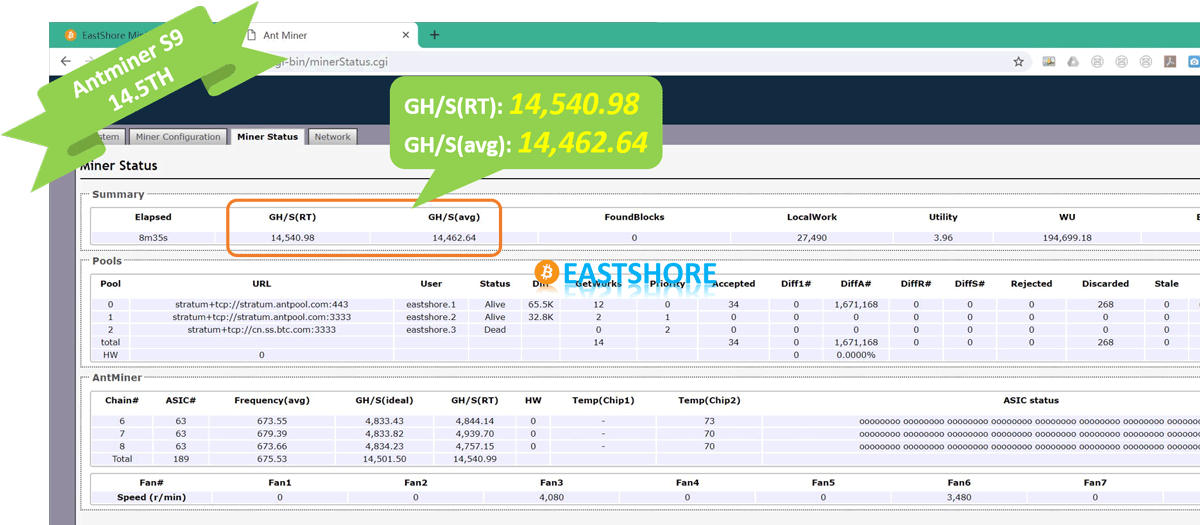Click the WU value 194,699.18

pos(1067,238)
